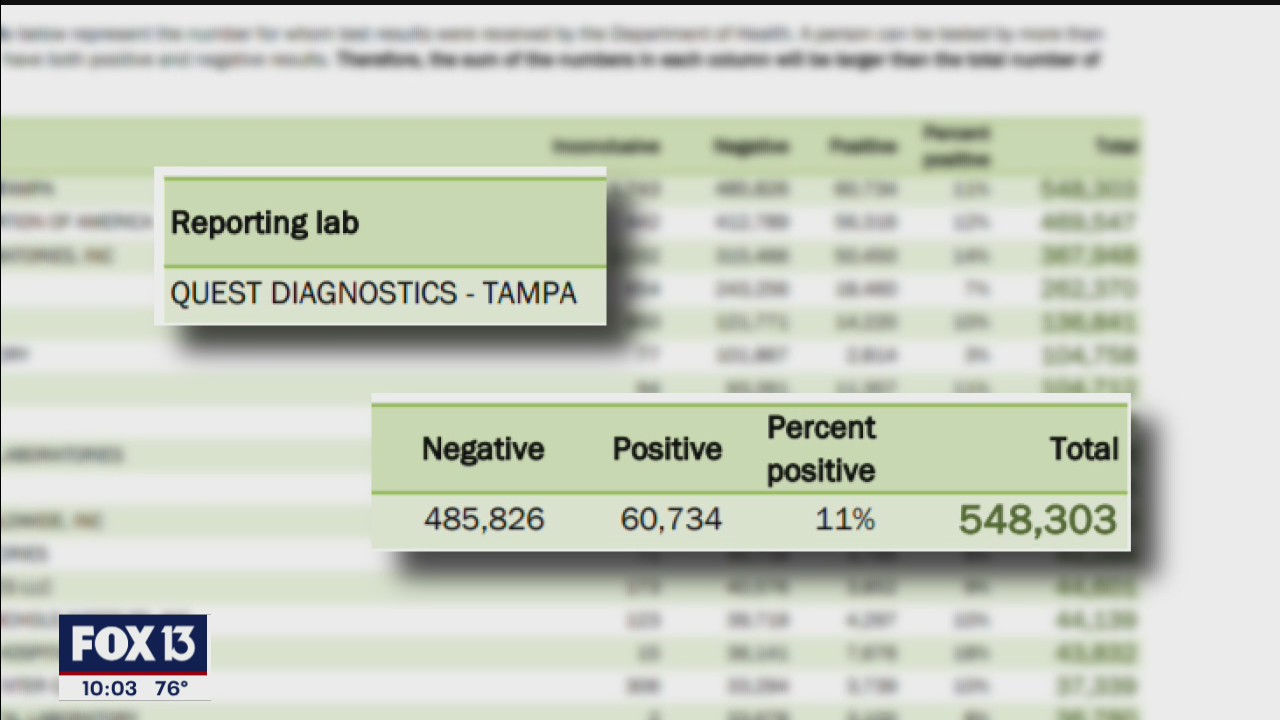1280x720 pixels.
Task: Click the 'Total' column header in callout
Action: 1084,449
